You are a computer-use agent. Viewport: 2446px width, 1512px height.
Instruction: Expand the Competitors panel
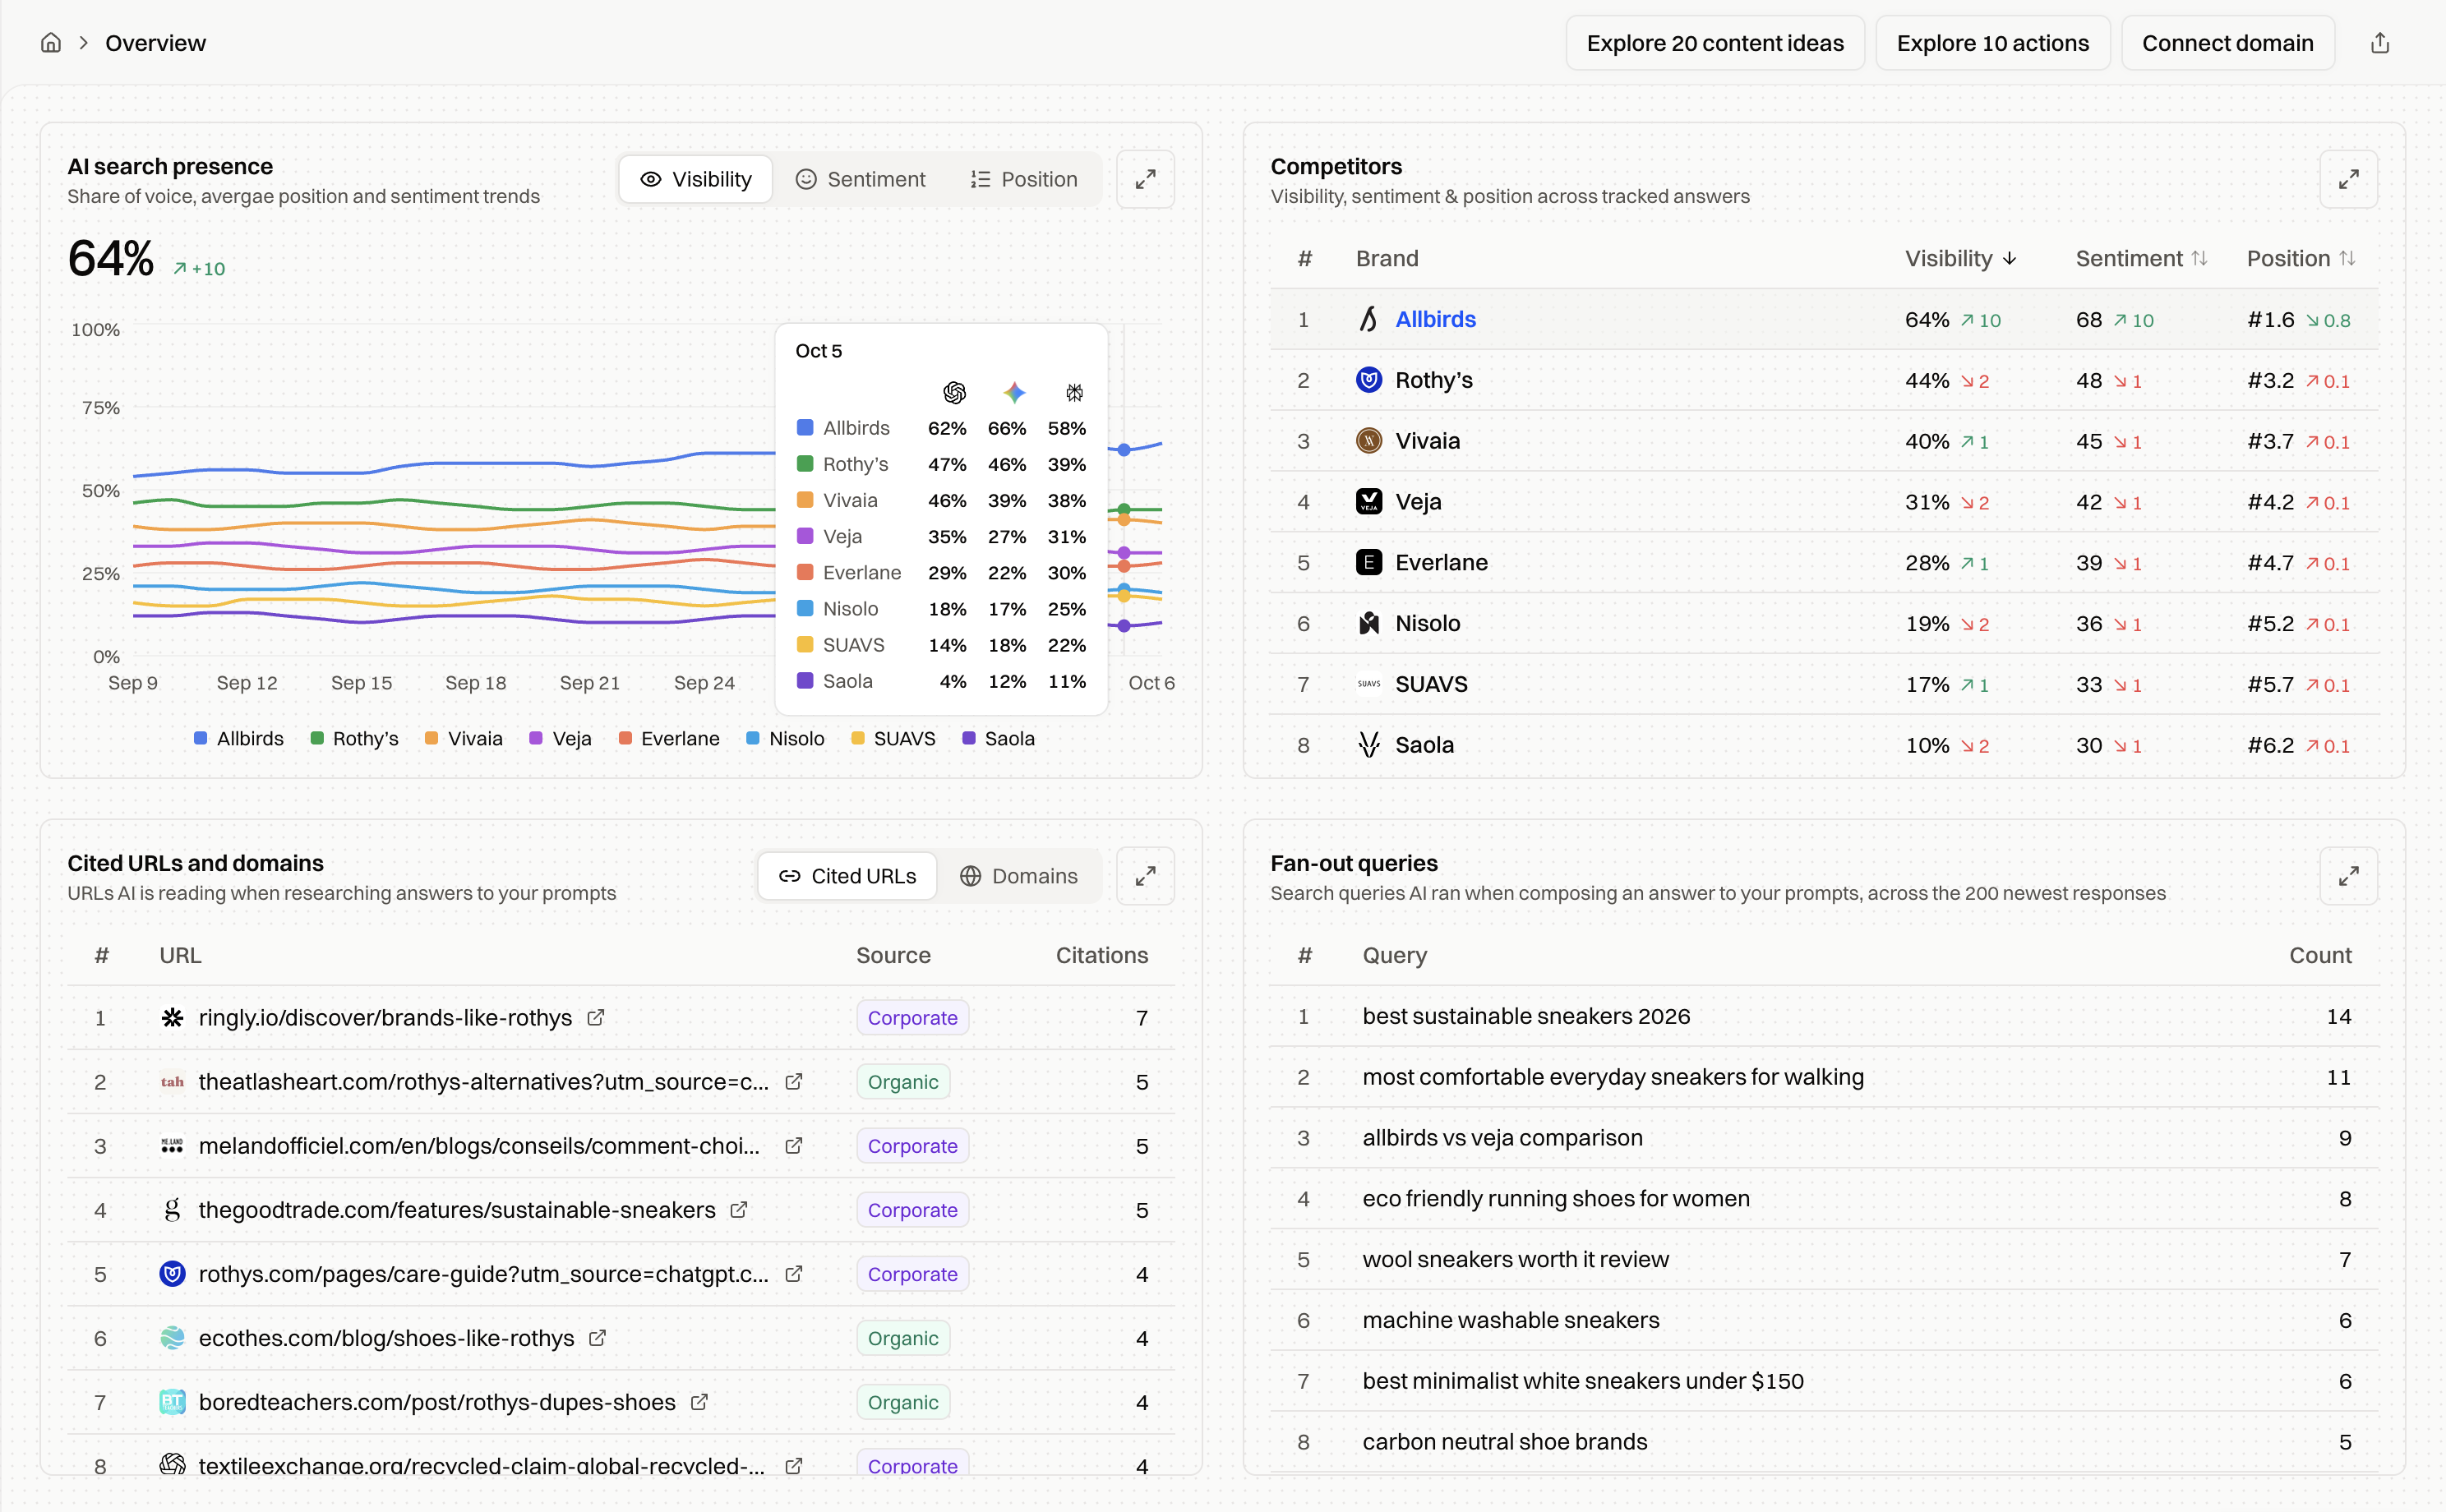(2348, 179)
